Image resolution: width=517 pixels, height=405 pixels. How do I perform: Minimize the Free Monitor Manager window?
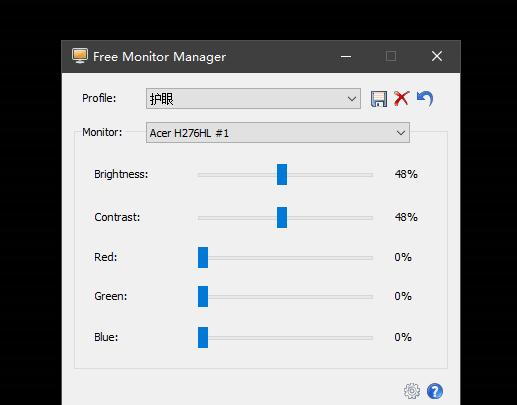tap(346, 56)
